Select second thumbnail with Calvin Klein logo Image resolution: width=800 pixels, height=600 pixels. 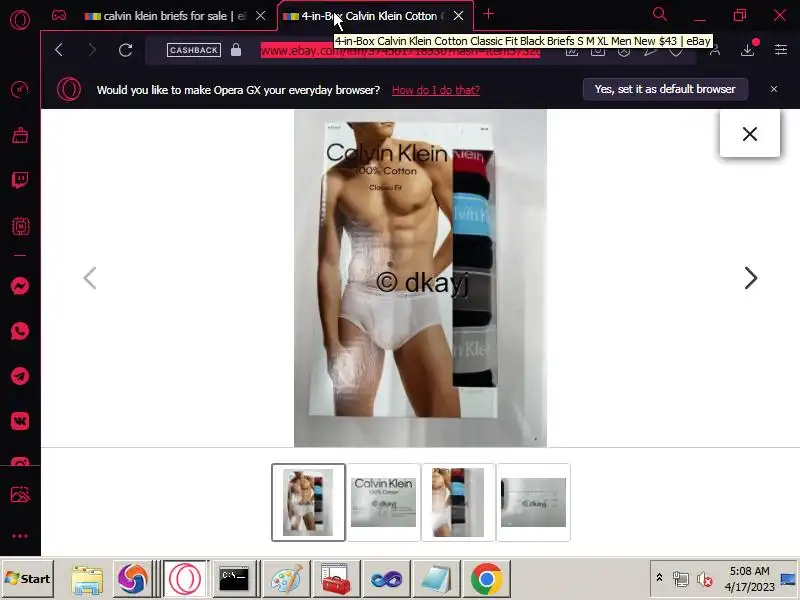(x=383, y=503)
